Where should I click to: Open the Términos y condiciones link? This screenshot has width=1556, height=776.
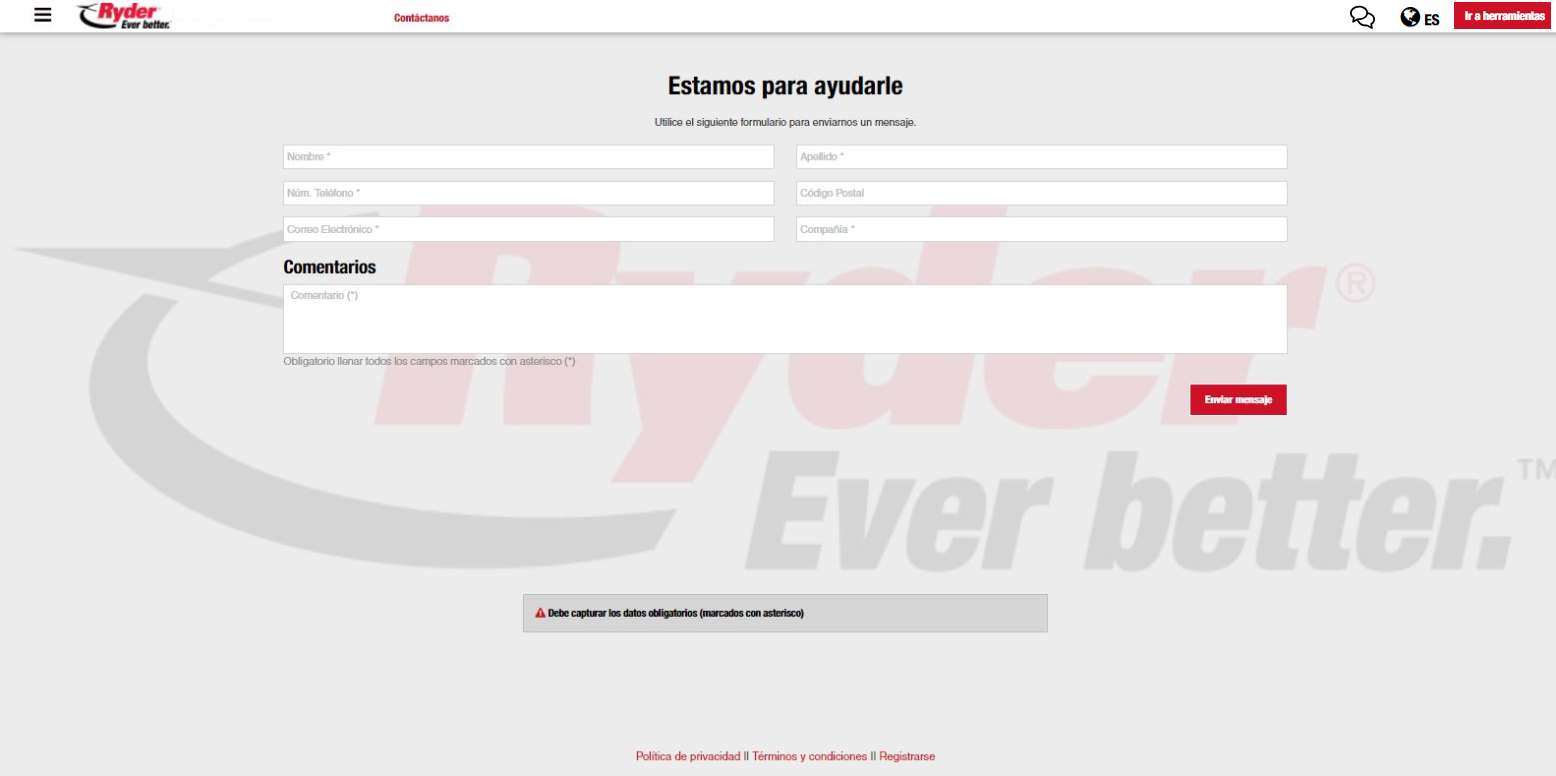810,757
